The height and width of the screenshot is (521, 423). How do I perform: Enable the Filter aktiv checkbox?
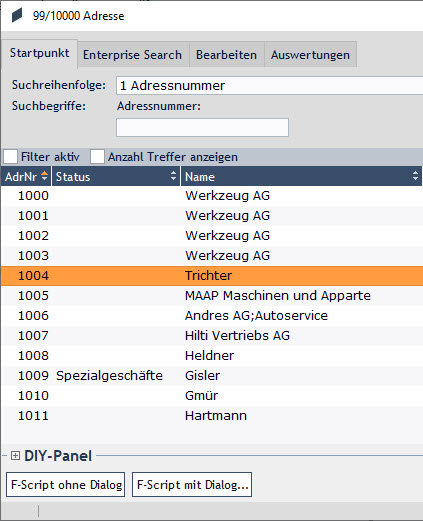click(x=10, y=157)
